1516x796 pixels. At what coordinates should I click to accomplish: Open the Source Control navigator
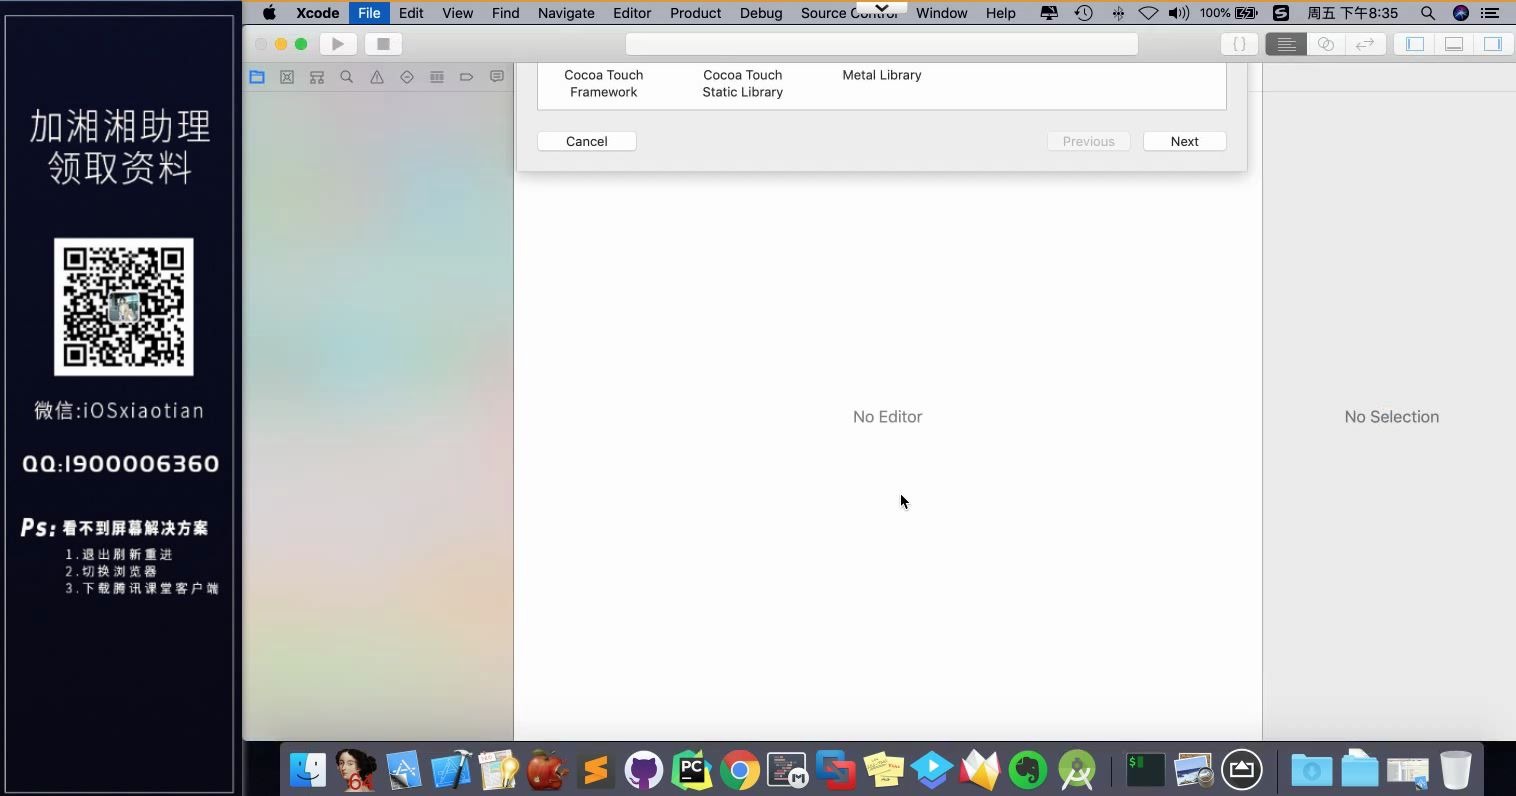287,77
